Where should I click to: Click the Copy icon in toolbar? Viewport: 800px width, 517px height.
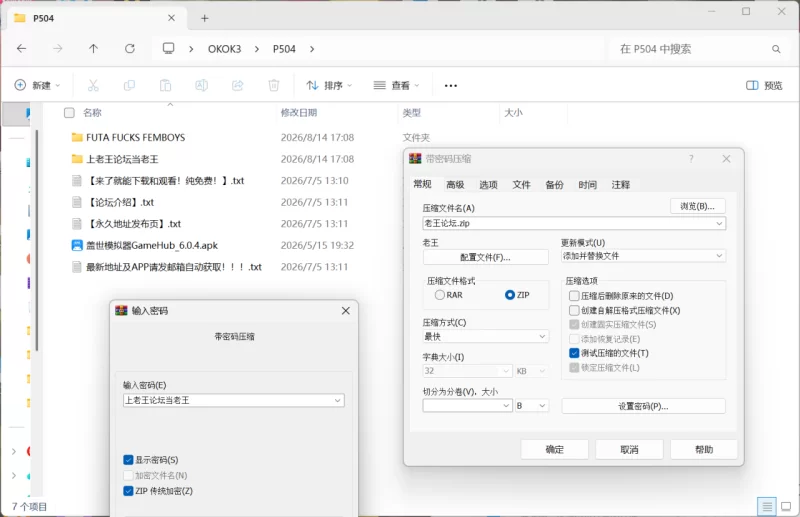click(x=129, y=85)
